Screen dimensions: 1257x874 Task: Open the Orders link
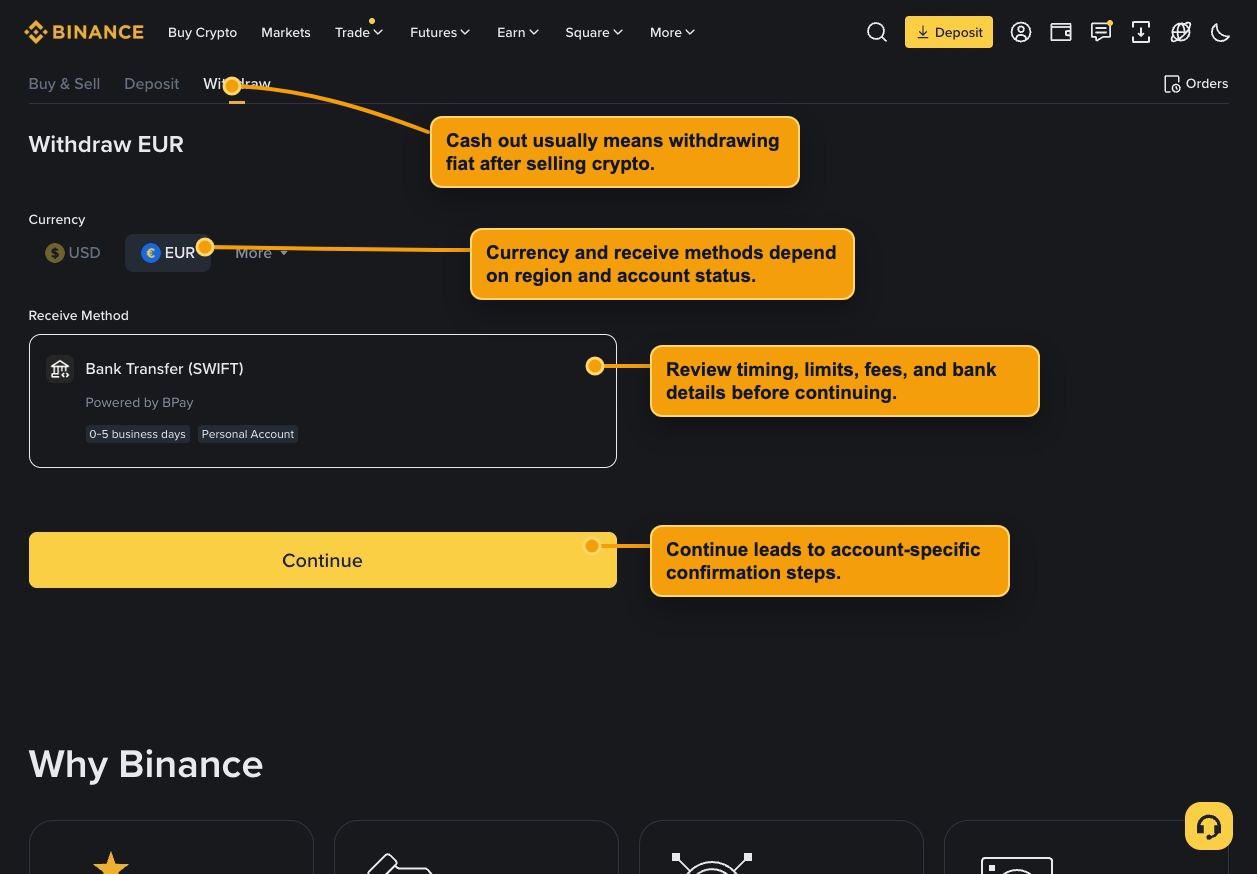(x=1196, y=84)
